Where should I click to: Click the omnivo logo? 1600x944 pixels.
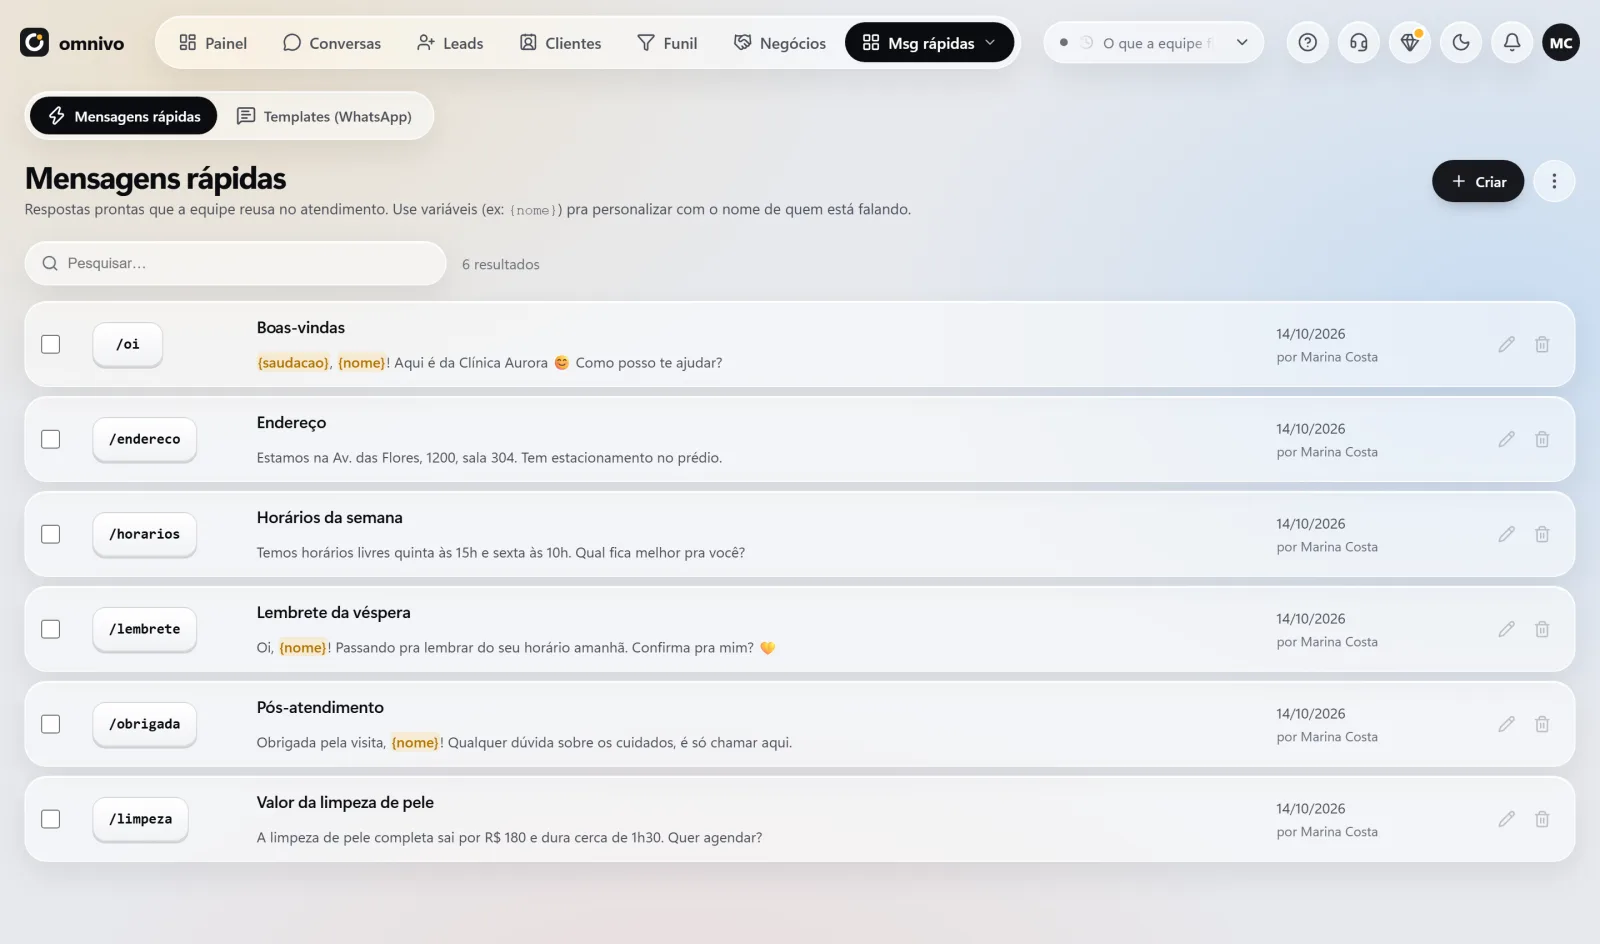click(72, 43)
